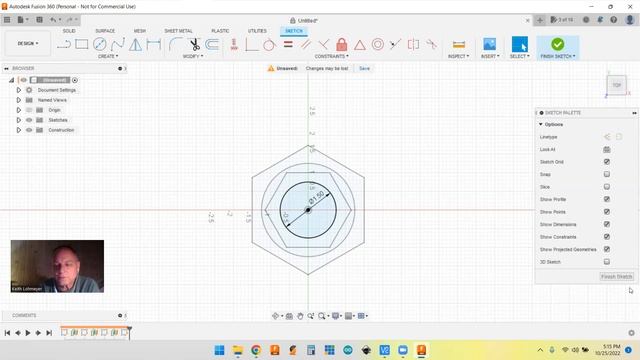
Task: Apply Perpendicular constraint
Action: tap(323, 44)
